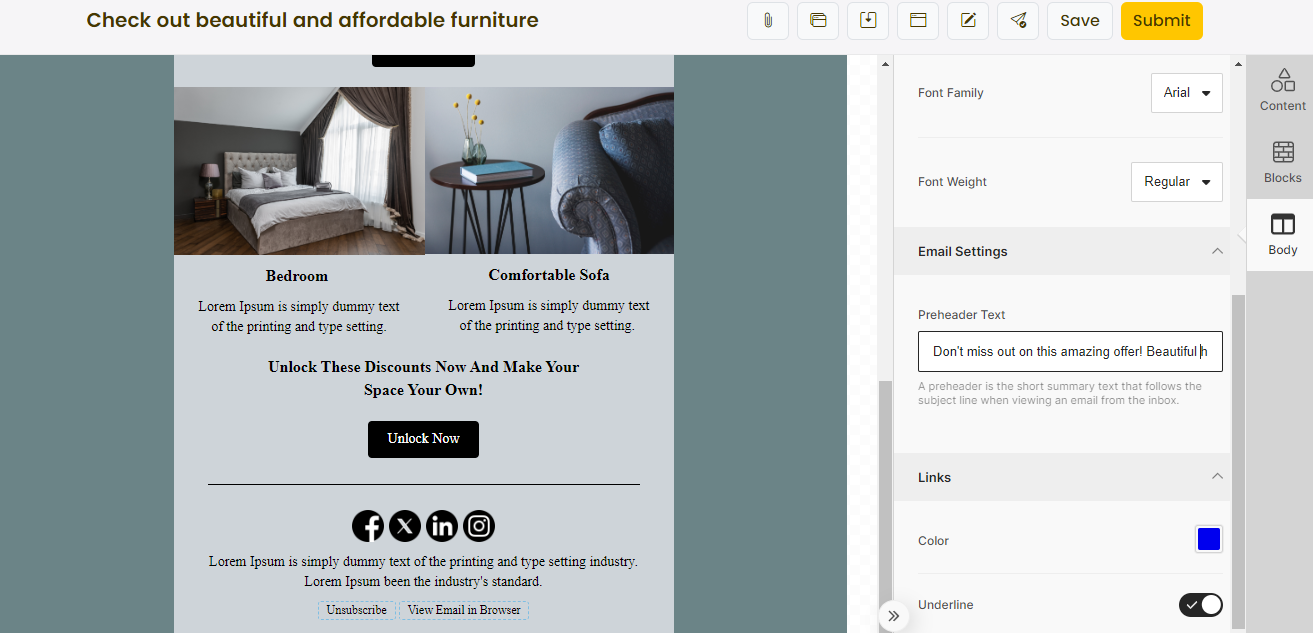Screen dimensions: 1313x633
Task: Open the Content tab
Action: point(1282,90)
